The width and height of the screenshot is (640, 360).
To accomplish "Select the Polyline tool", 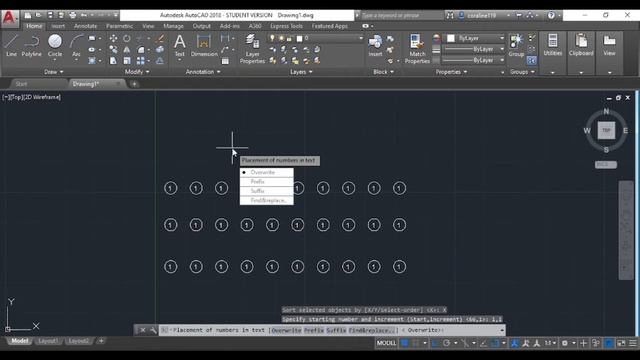I will click(31, 45).
